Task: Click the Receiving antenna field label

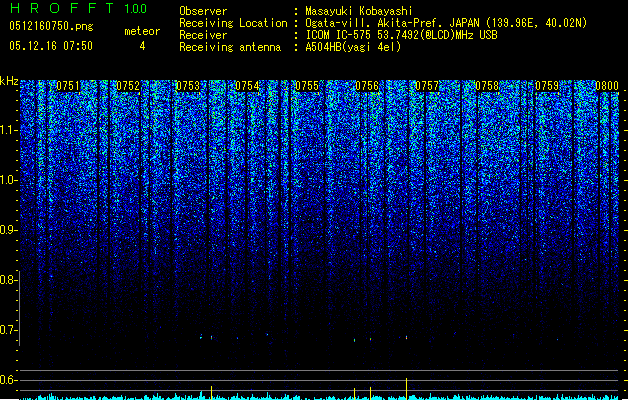Action: click(x=230, y=47)
